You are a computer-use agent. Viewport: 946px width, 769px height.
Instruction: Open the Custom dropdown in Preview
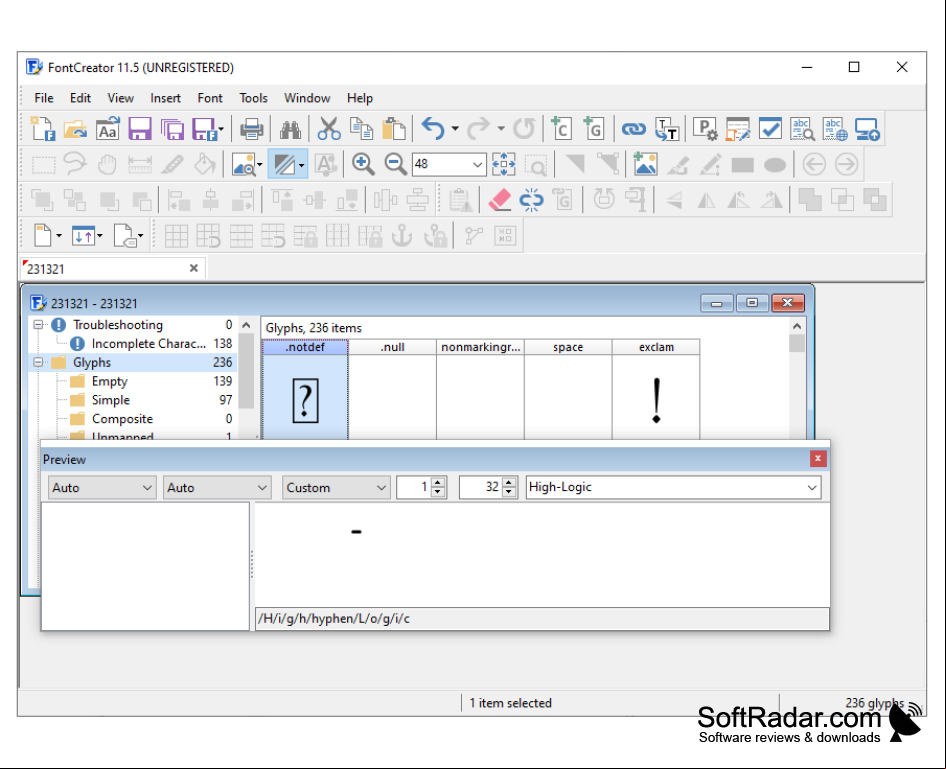tap(335, 488)
